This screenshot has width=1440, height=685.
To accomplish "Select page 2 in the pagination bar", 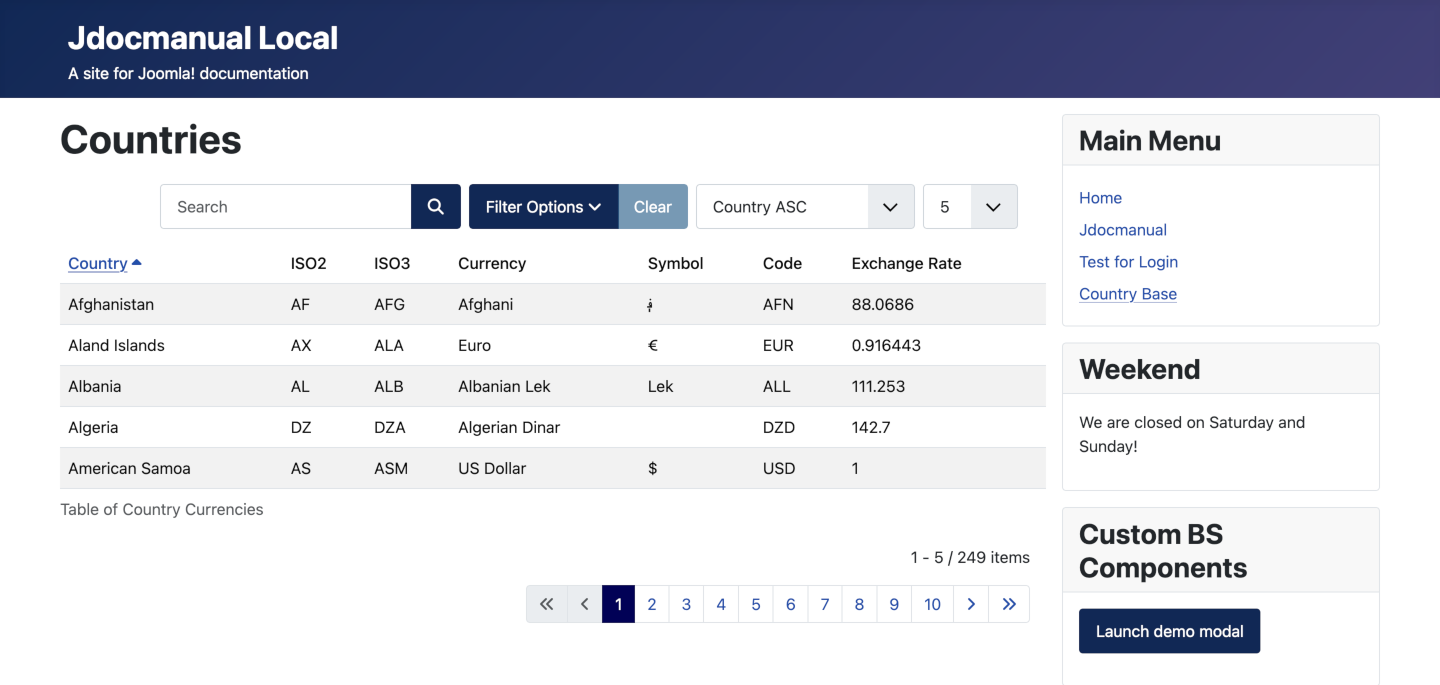I will coord(652,604).
